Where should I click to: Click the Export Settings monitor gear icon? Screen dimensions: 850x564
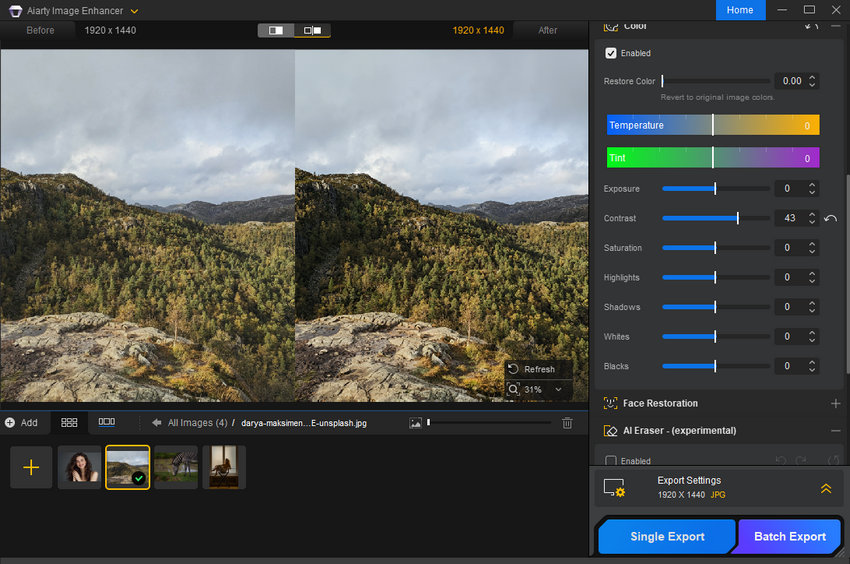pos(613,488)
